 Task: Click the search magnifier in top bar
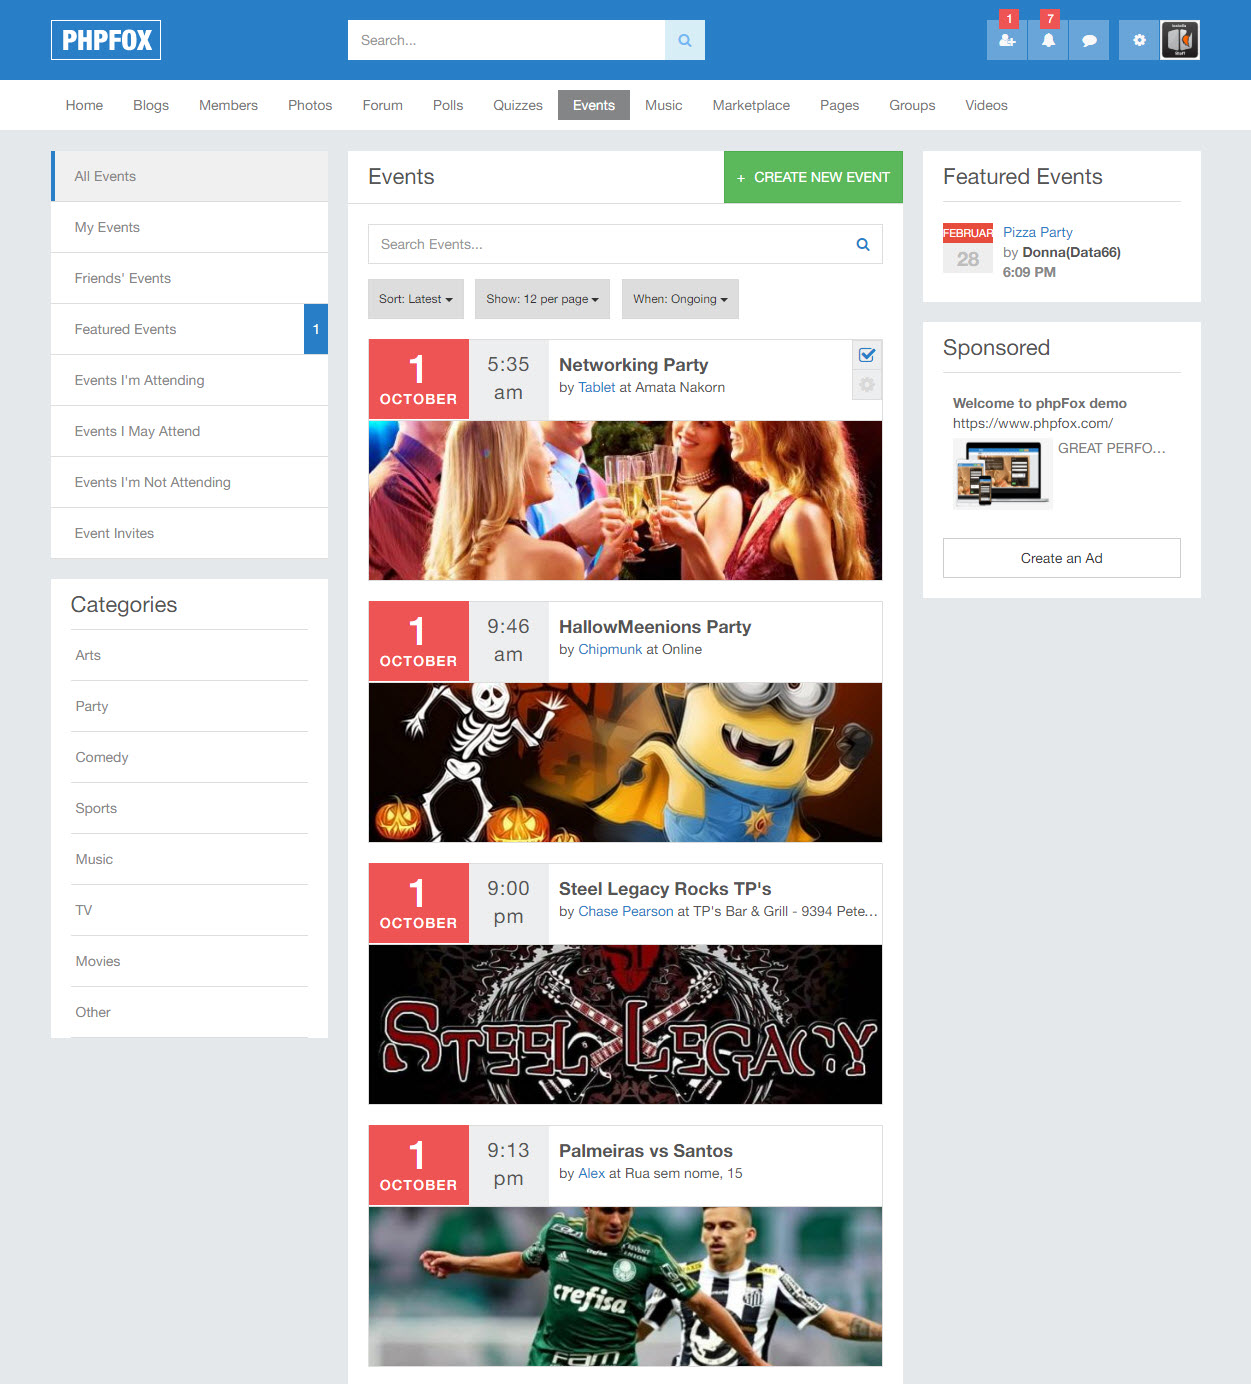tap(684, 40)
